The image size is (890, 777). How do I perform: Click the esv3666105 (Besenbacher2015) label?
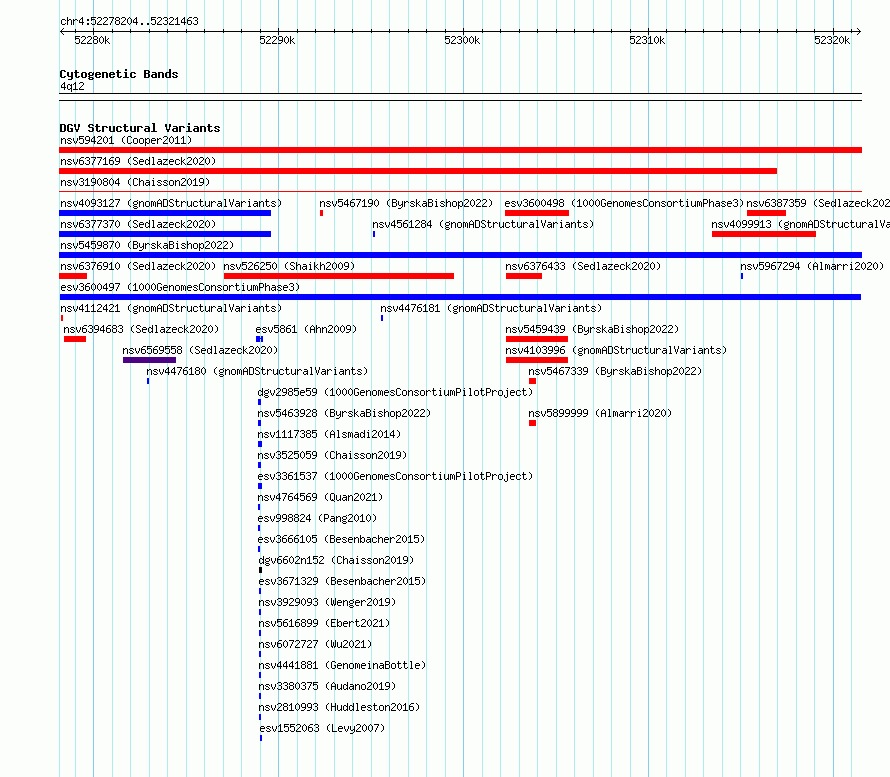pos(341,539)
